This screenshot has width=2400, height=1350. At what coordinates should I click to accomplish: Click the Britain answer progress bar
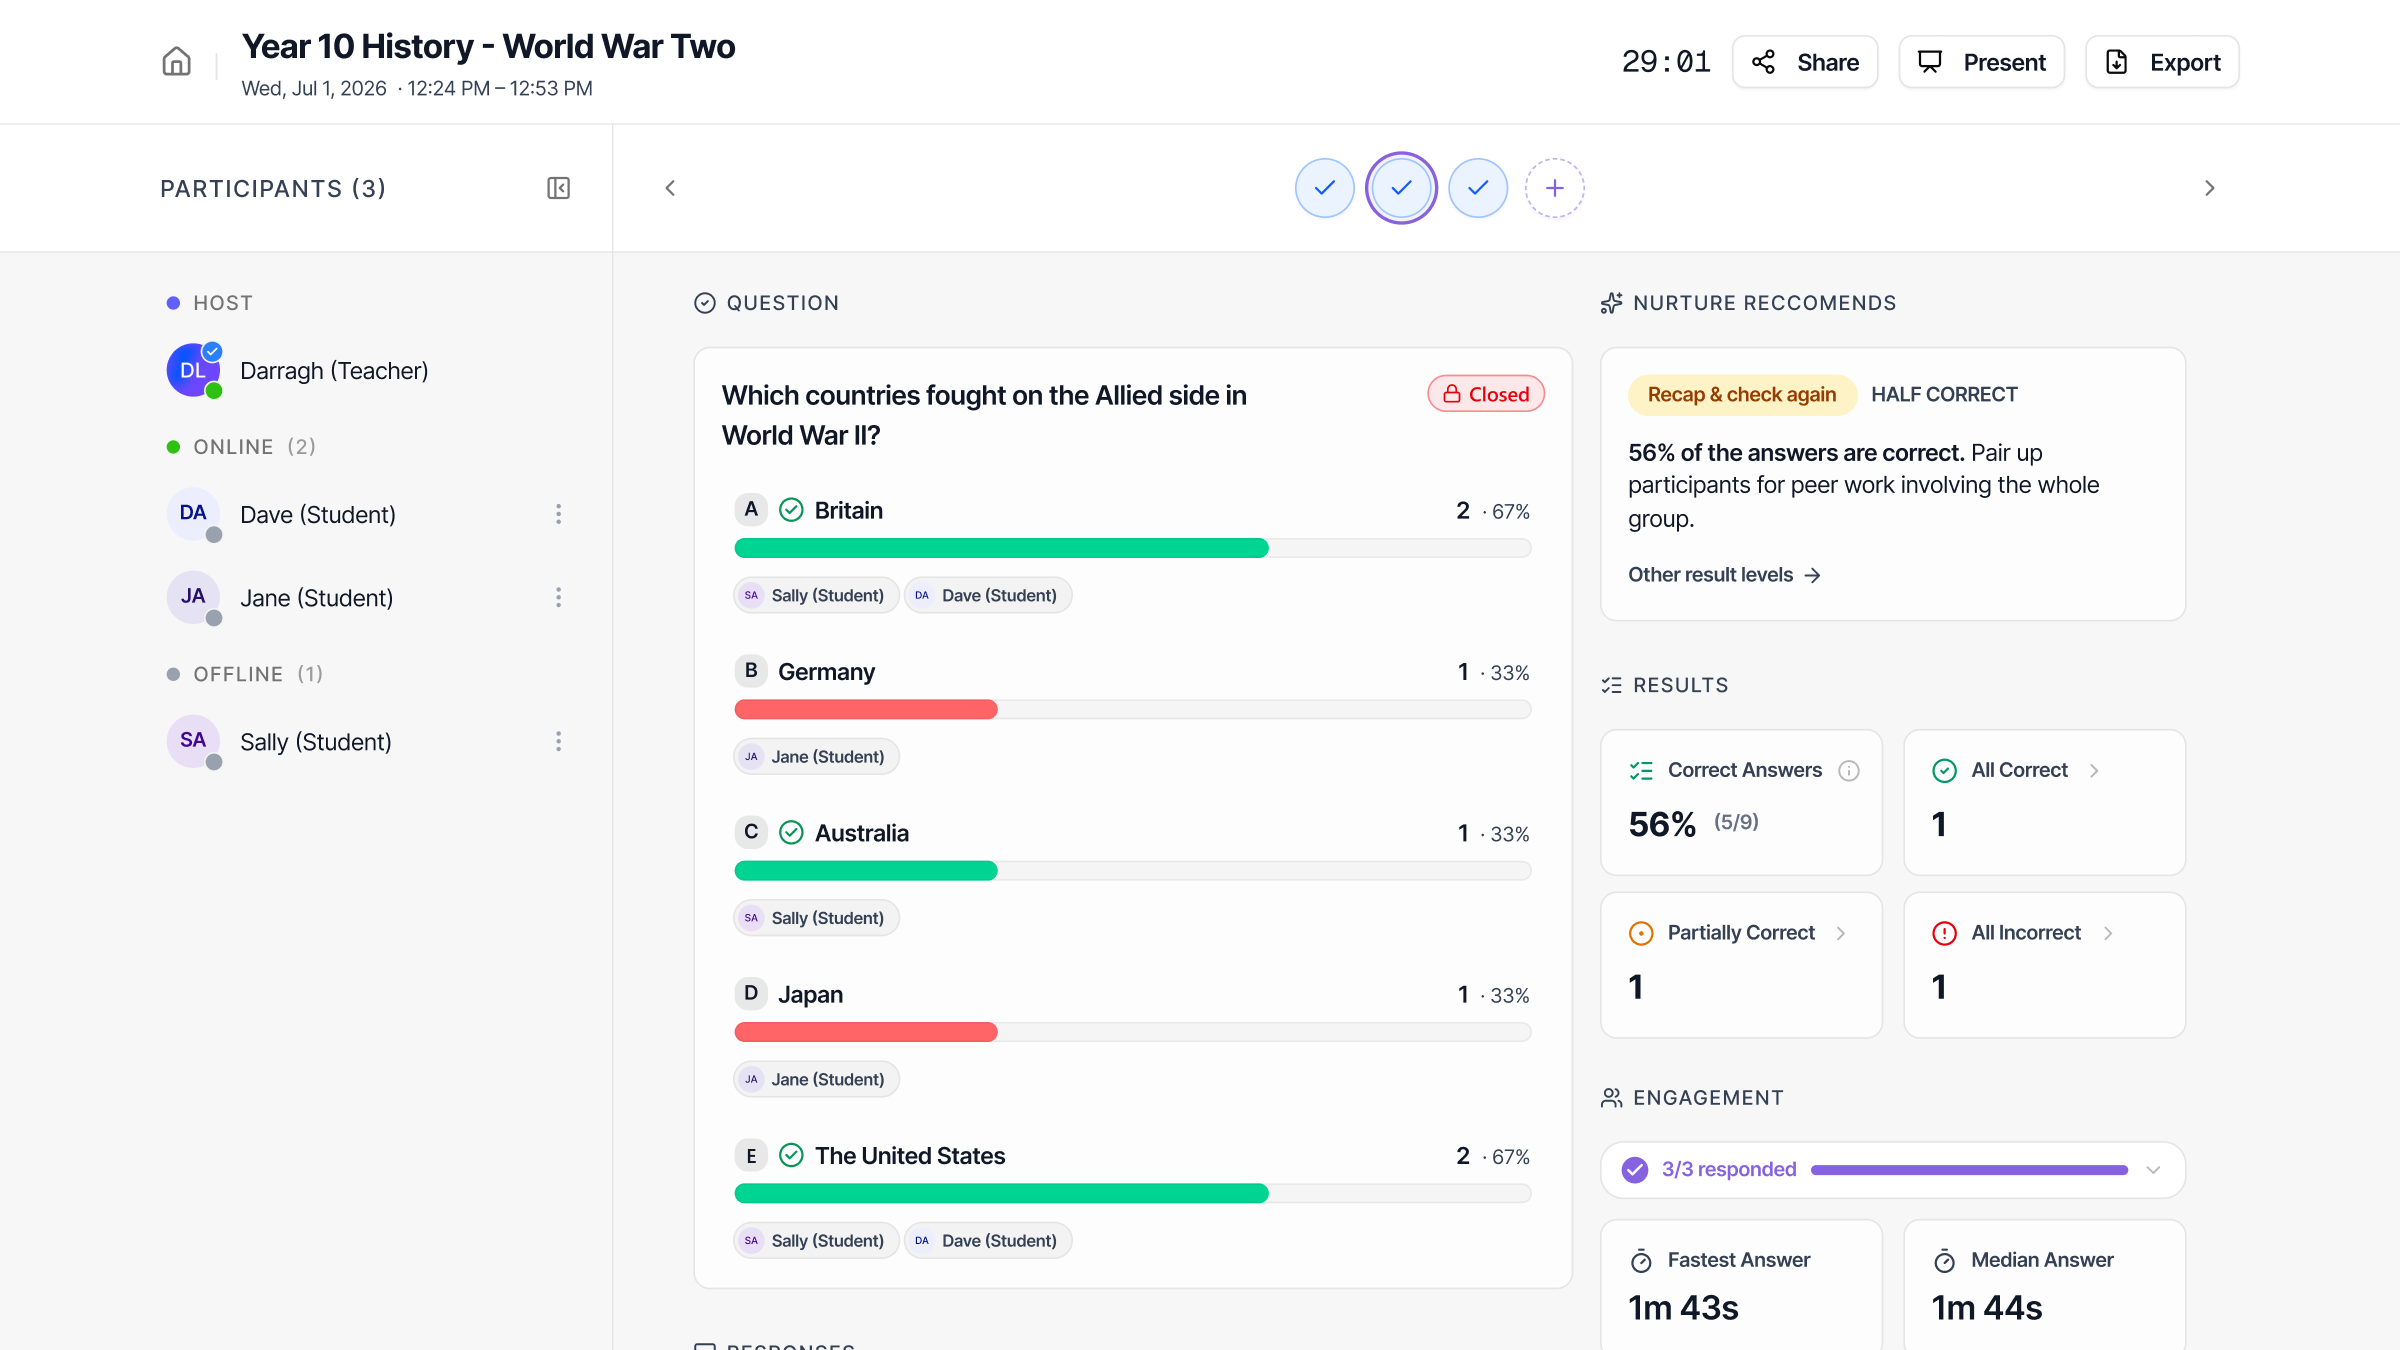click(x=1132, y=548)
